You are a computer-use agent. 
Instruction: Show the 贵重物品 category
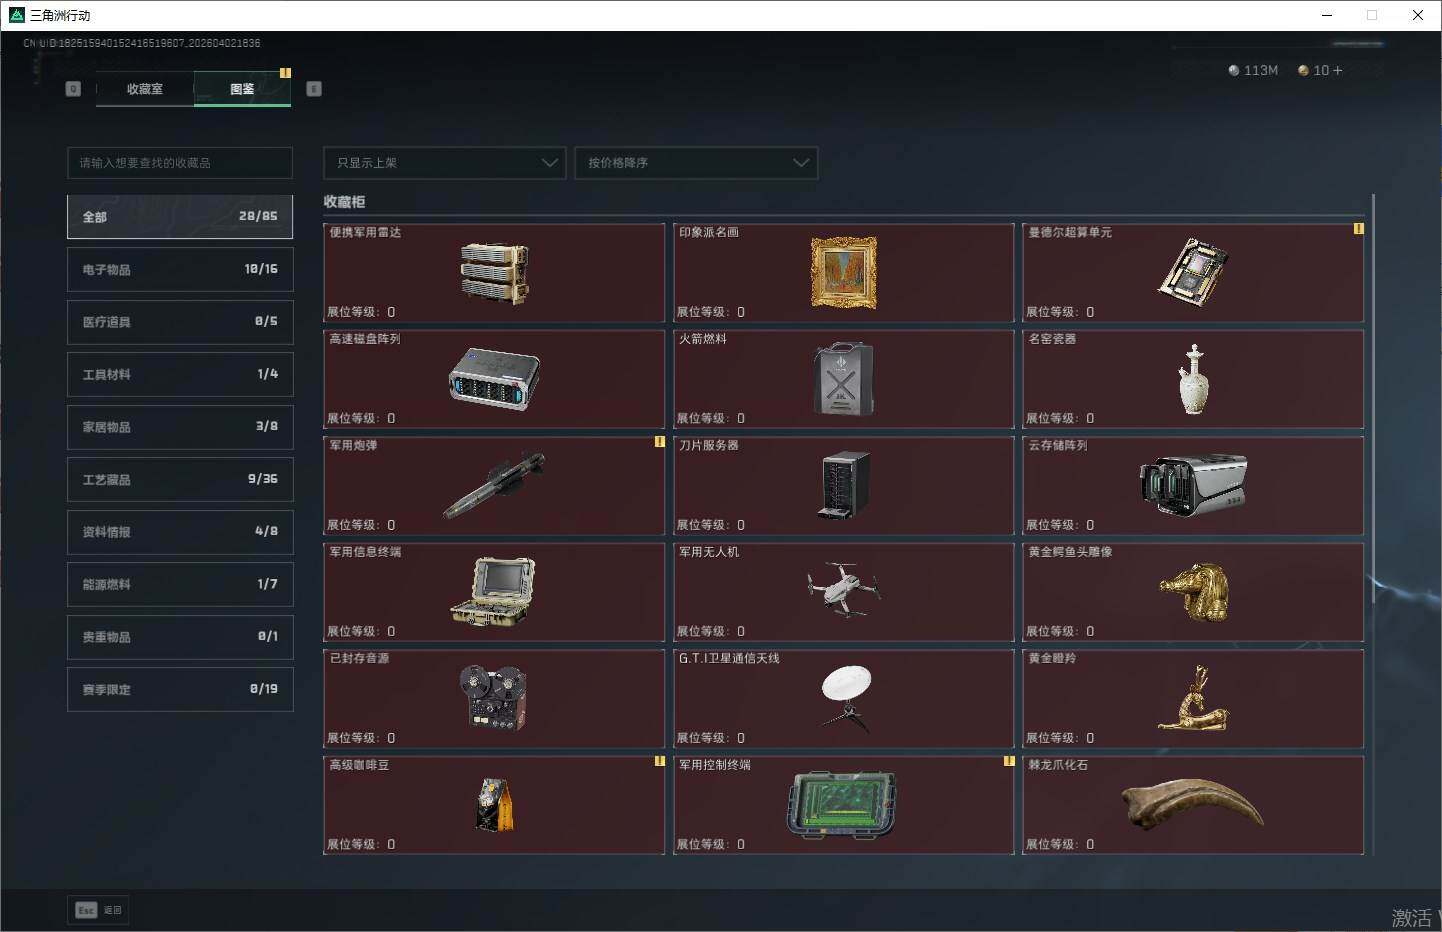[x=180, y=637]
